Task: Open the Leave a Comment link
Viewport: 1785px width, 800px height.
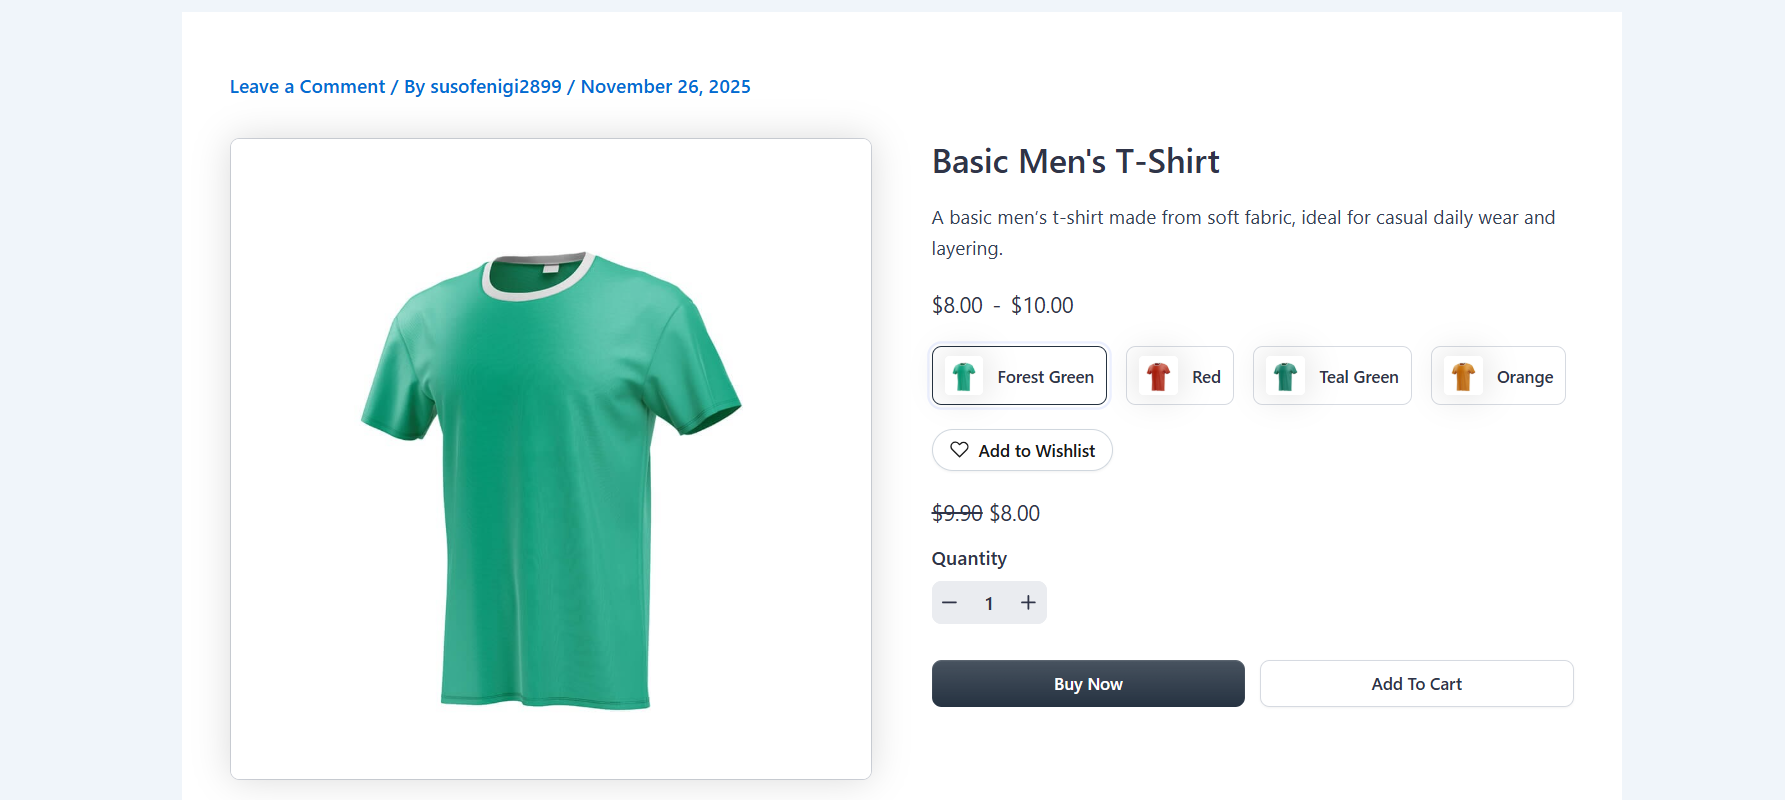Action: 307,87
